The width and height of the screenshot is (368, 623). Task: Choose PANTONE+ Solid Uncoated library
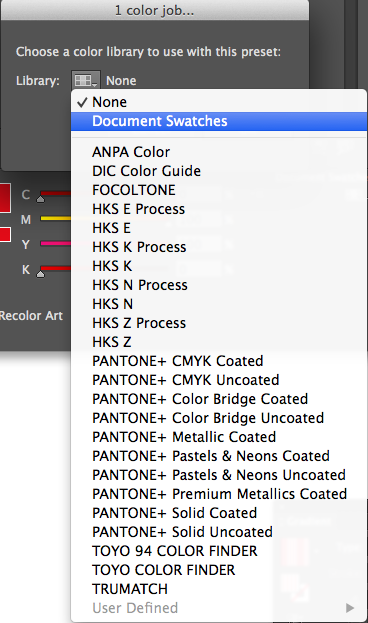pos(219,532)
